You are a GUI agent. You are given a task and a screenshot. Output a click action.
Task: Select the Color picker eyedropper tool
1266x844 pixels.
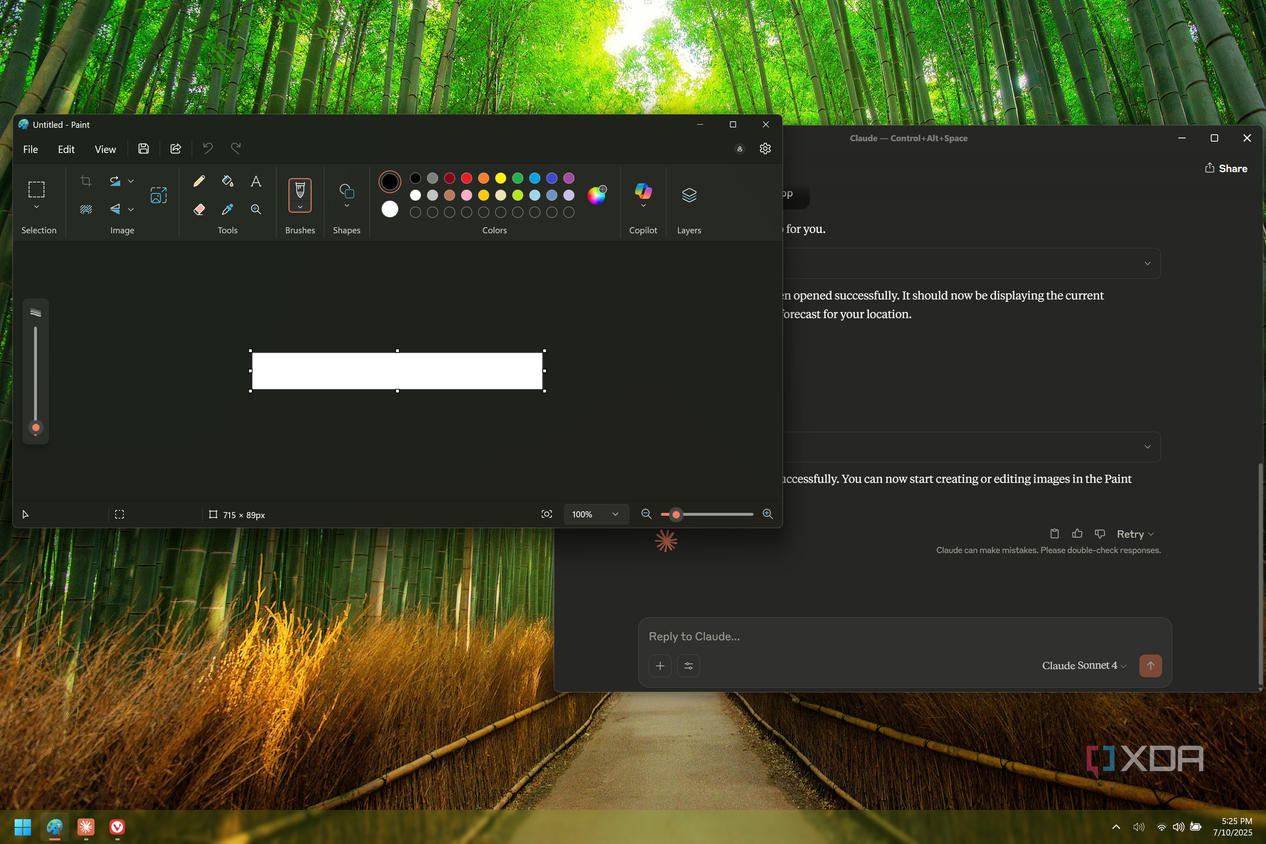[227, 209]
